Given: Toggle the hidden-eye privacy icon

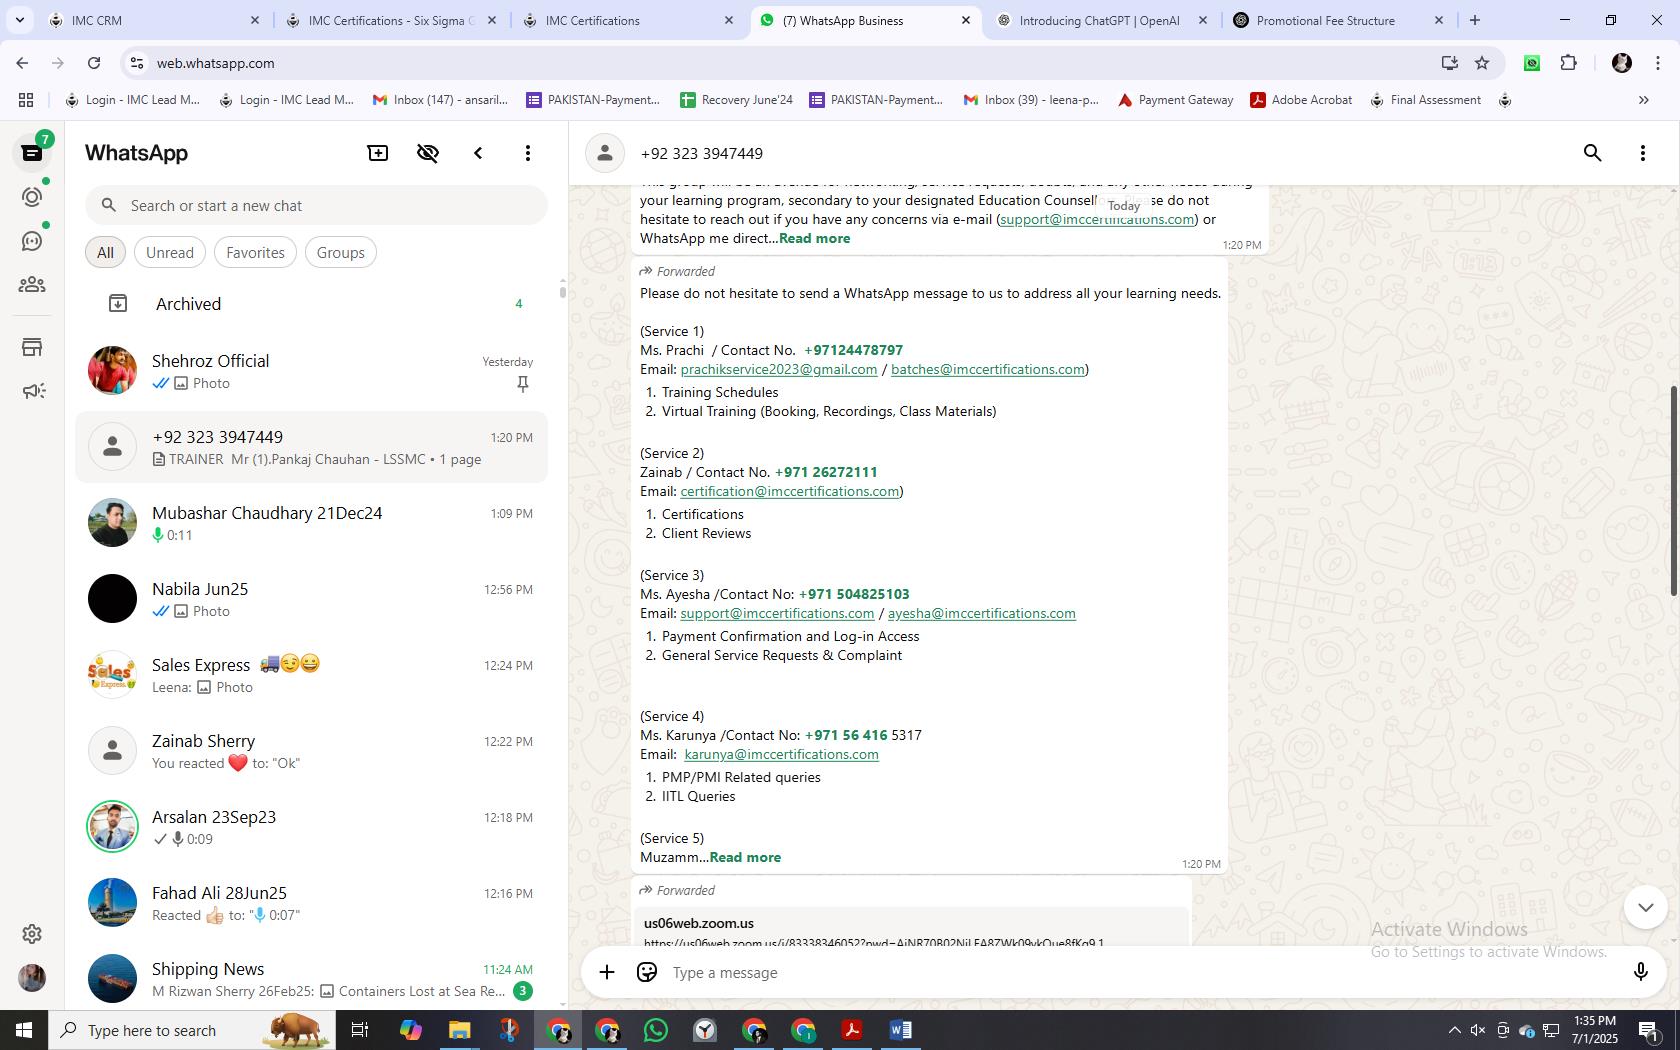Looking at the screenshot, I should coord(428,153).
